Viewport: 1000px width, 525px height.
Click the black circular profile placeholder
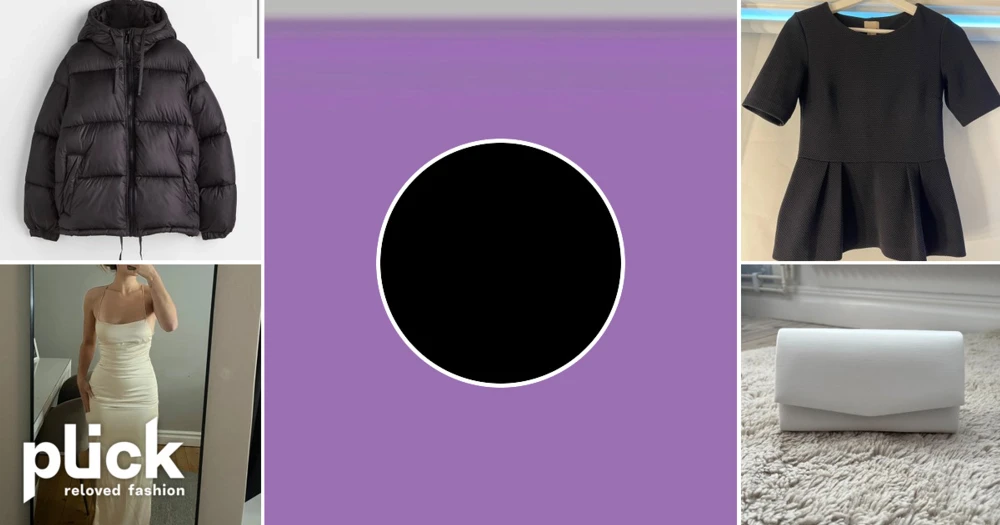pos(500,262)
